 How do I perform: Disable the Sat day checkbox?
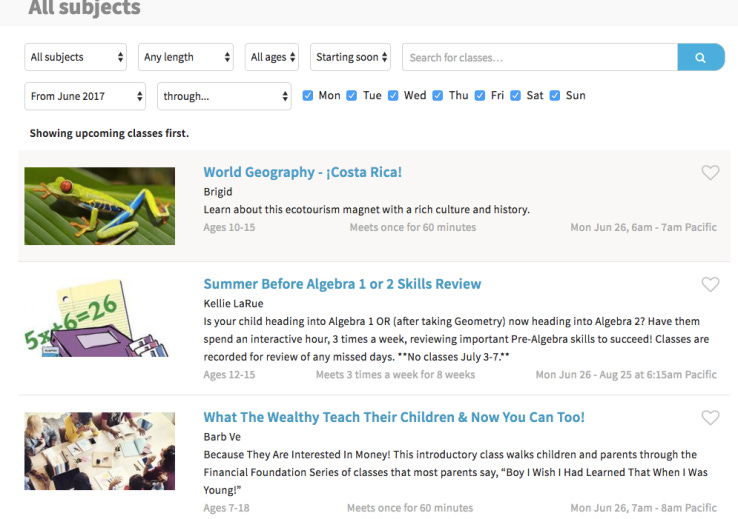516,96
